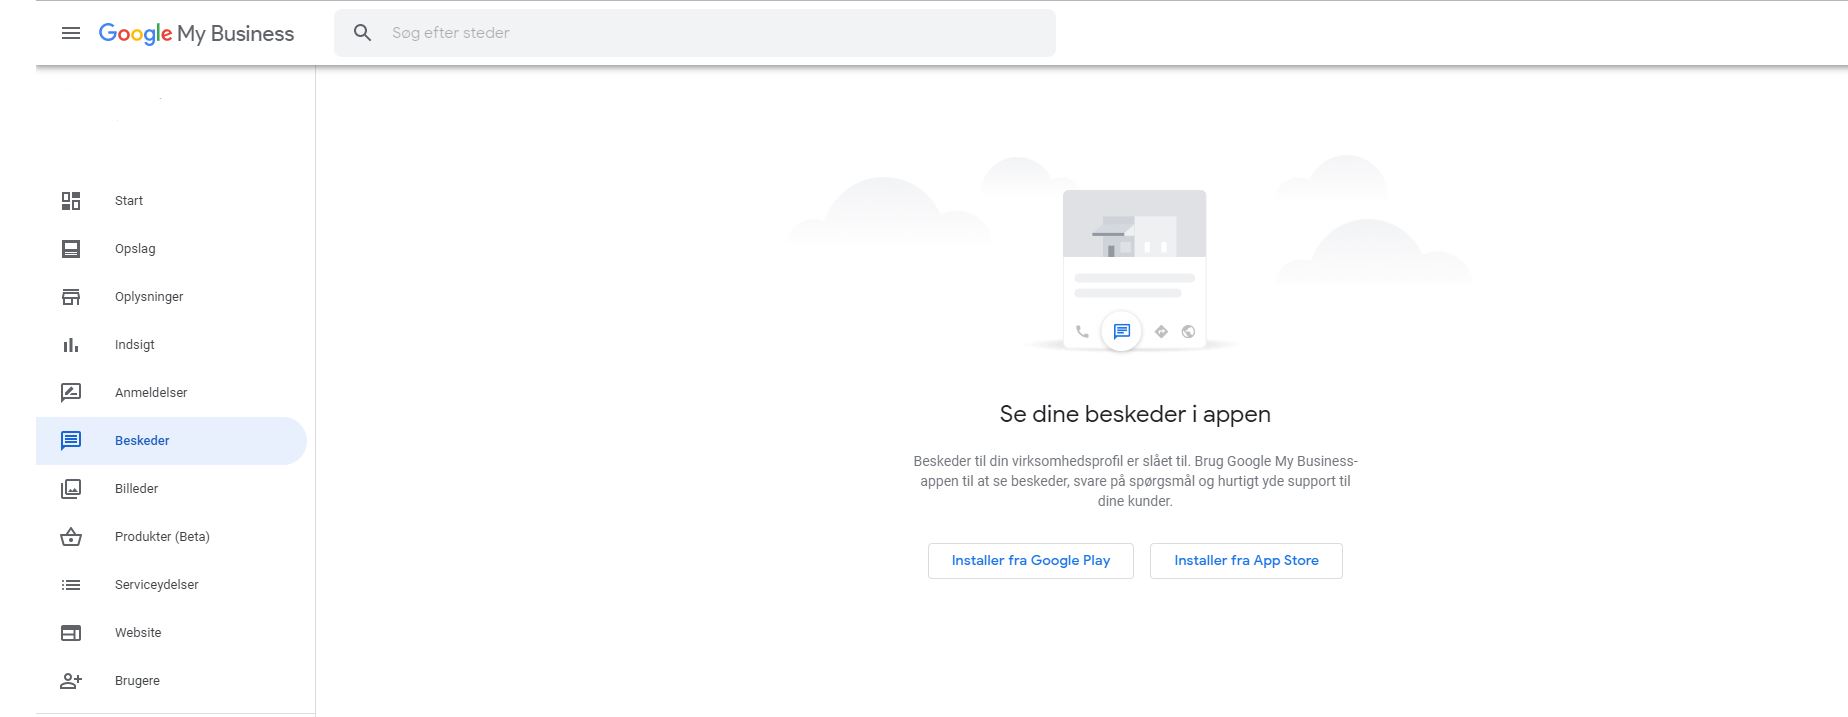Click the description text about Beskeder

click(x=1135, y=481)
